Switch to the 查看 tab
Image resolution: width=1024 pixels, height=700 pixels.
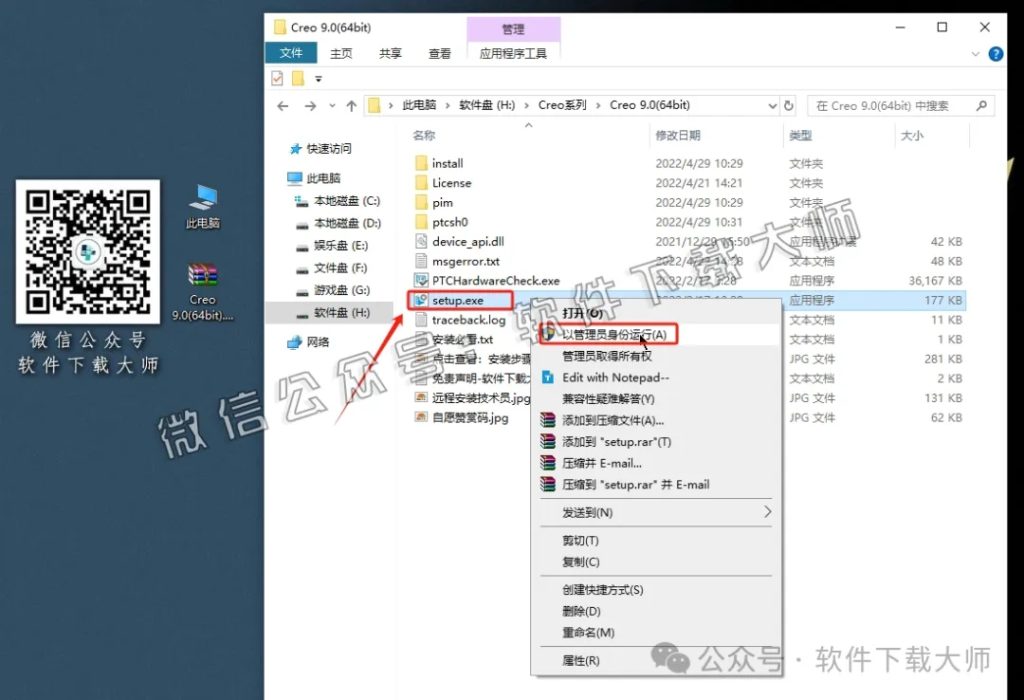[x=440, y=54]
